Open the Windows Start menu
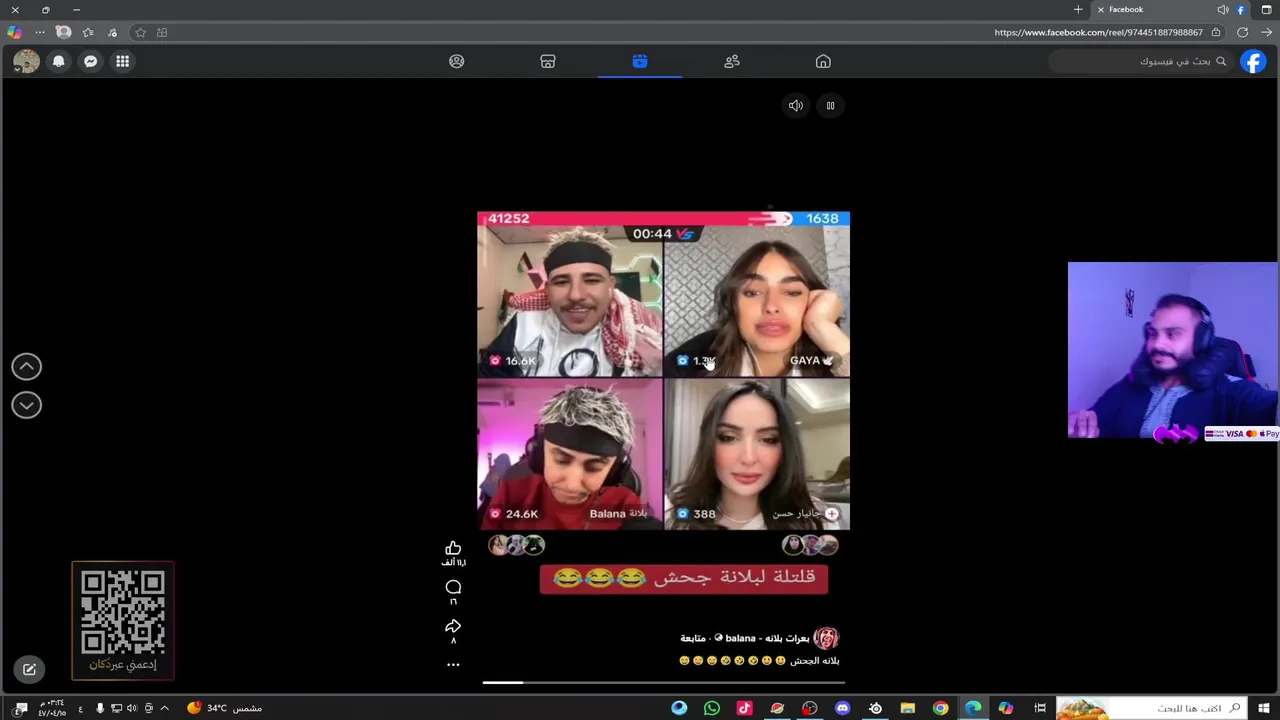 (1264, 708)
